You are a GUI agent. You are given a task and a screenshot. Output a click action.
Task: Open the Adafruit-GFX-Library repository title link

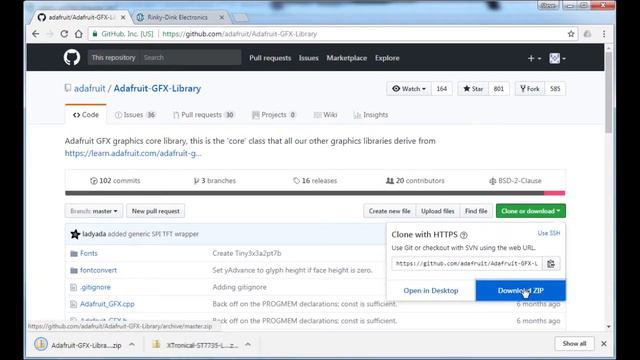click(x=157, y=89)
